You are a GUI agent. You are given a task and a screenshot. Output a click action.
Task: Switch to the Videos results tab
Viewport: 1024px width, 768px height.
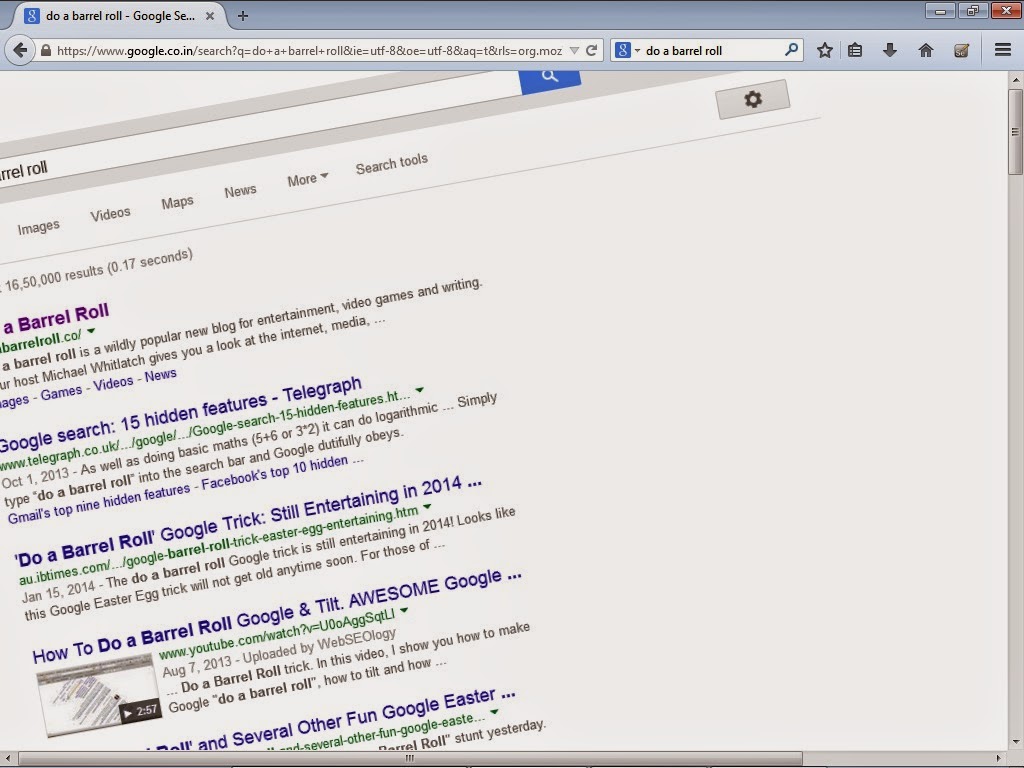(110, 214)
